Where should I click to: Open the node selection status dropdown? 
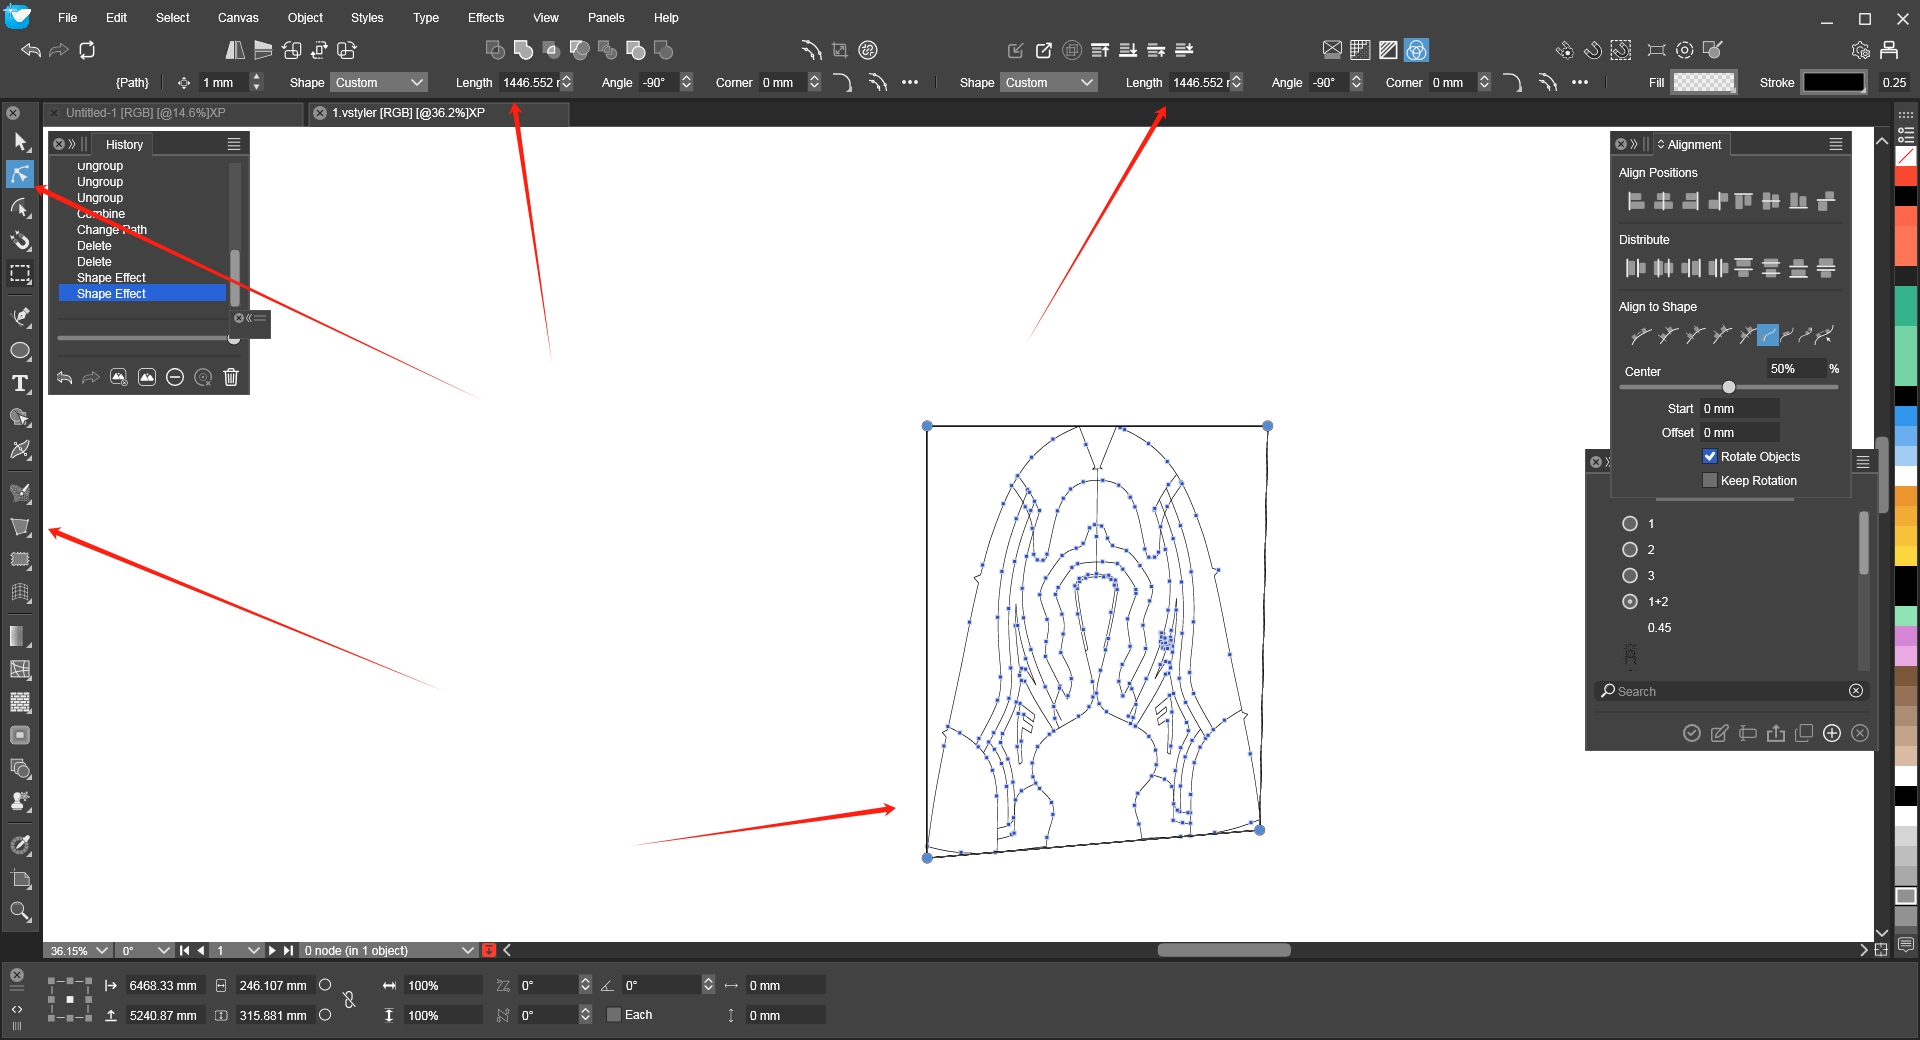pyautogui.click(x=467, y=951)
